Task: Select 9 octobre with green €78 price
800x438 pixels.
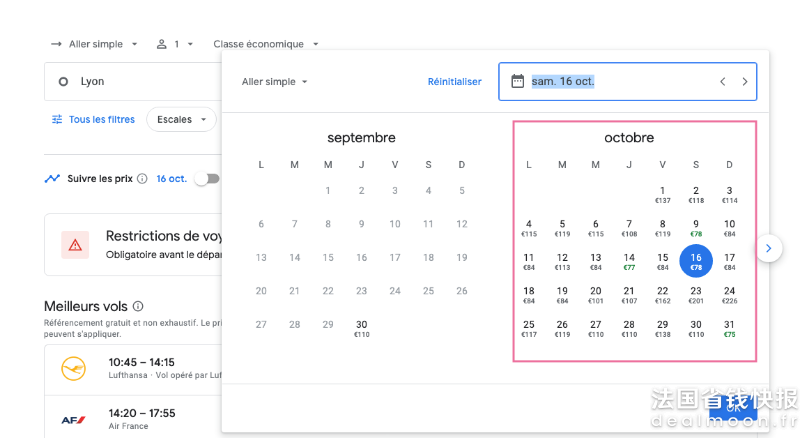Action: point(696,228)
